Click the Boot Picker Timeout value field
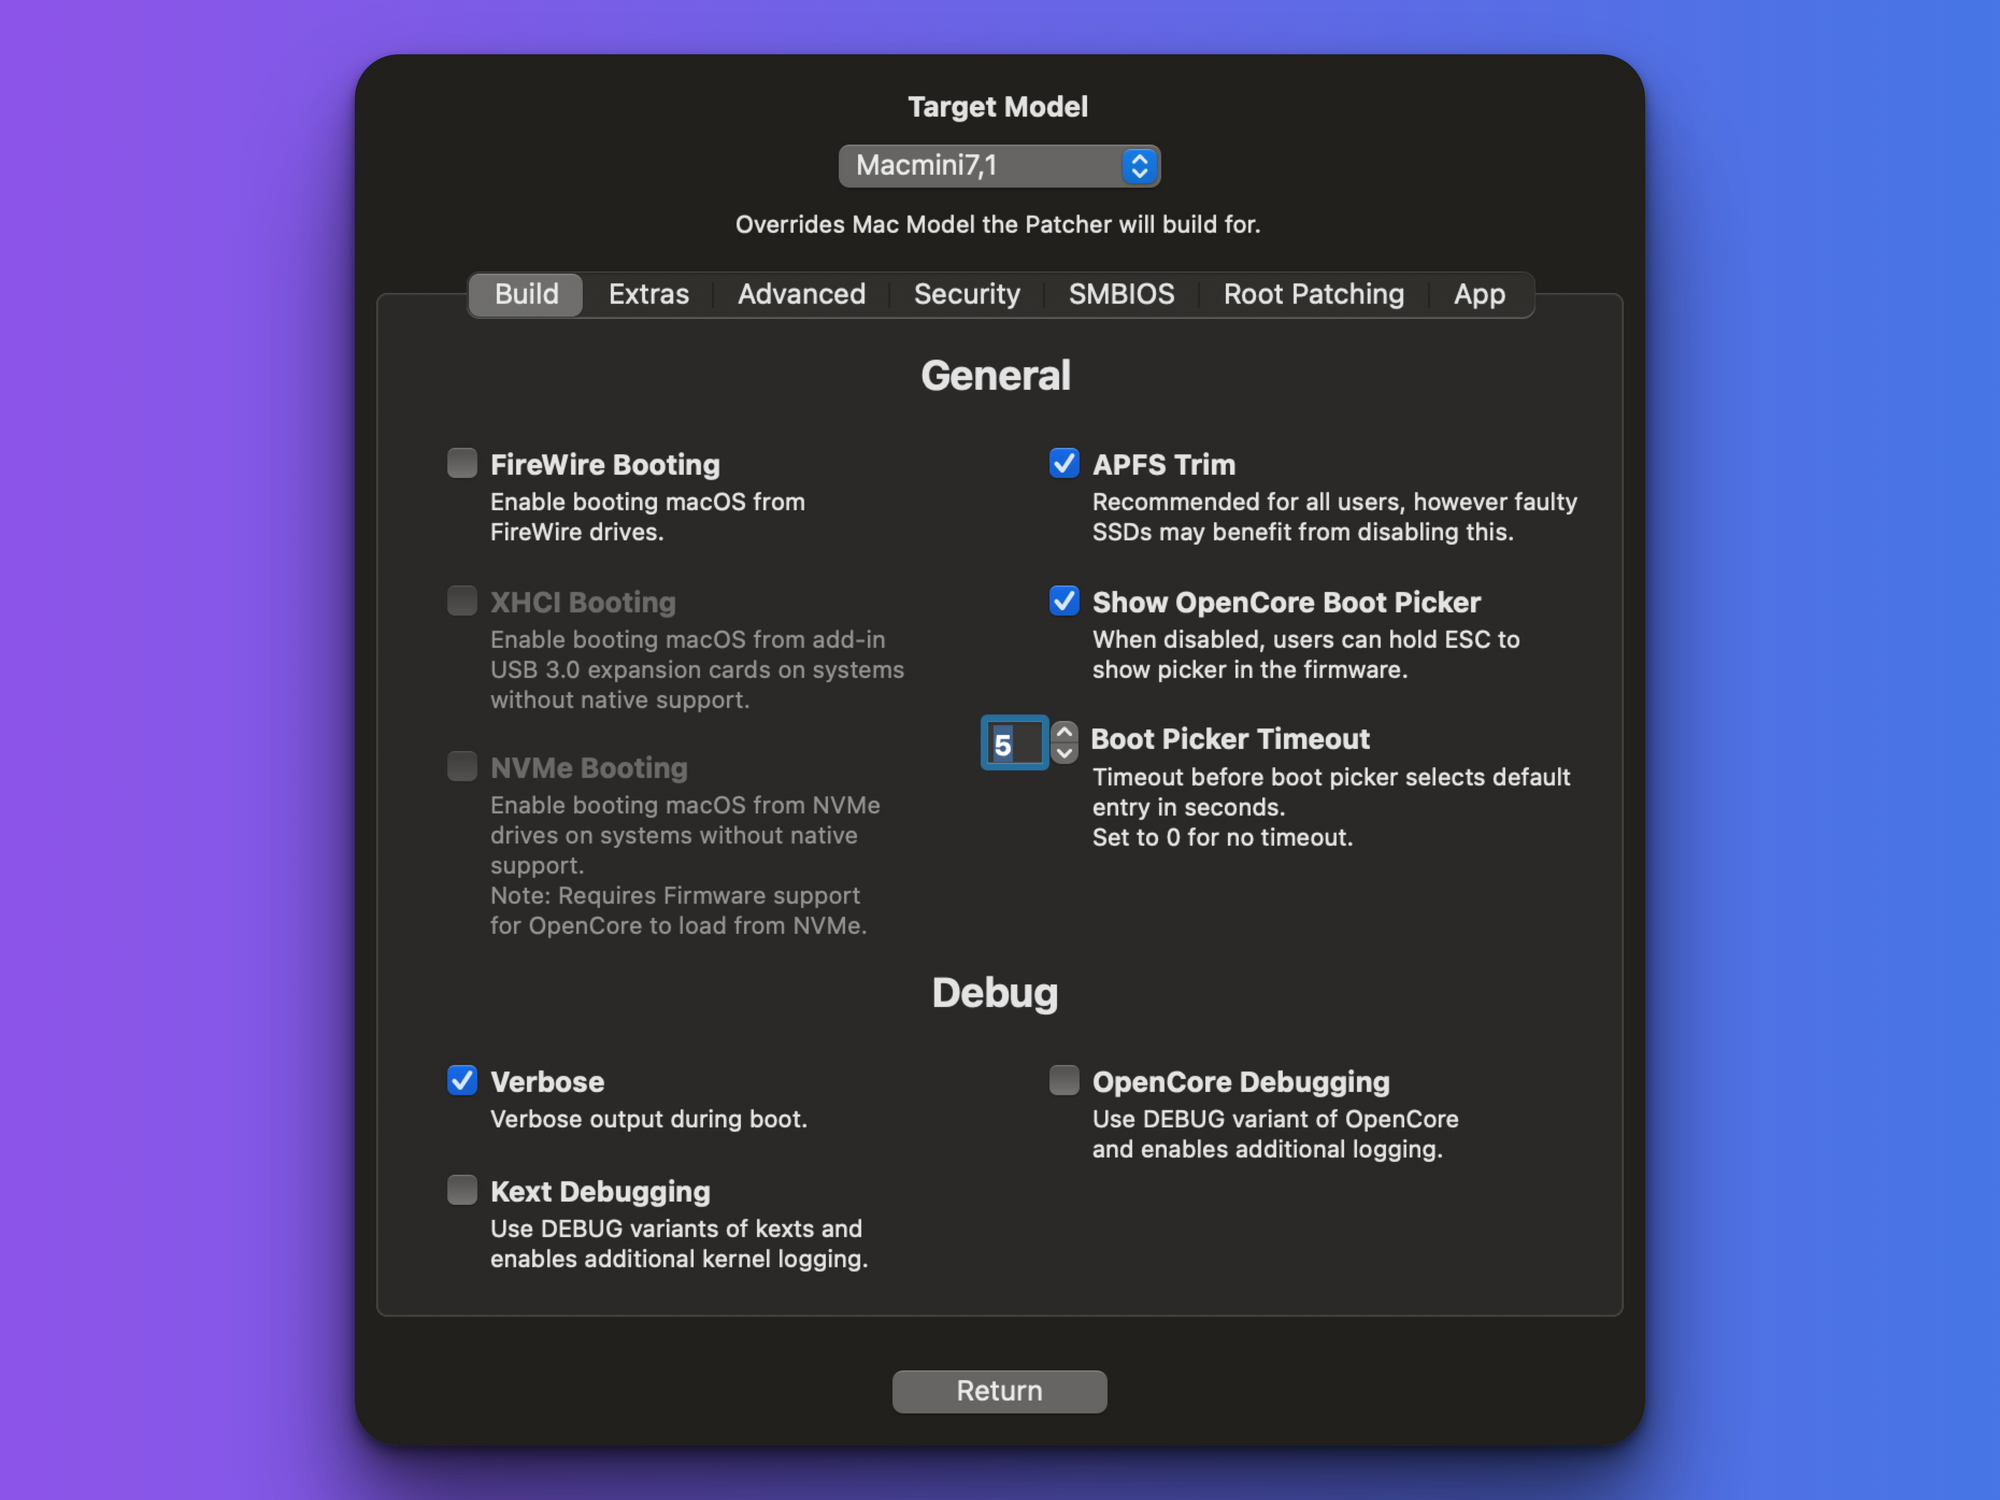Image resolution: width=2000 pixels, height=1500 pixels. click(1015, 743)
